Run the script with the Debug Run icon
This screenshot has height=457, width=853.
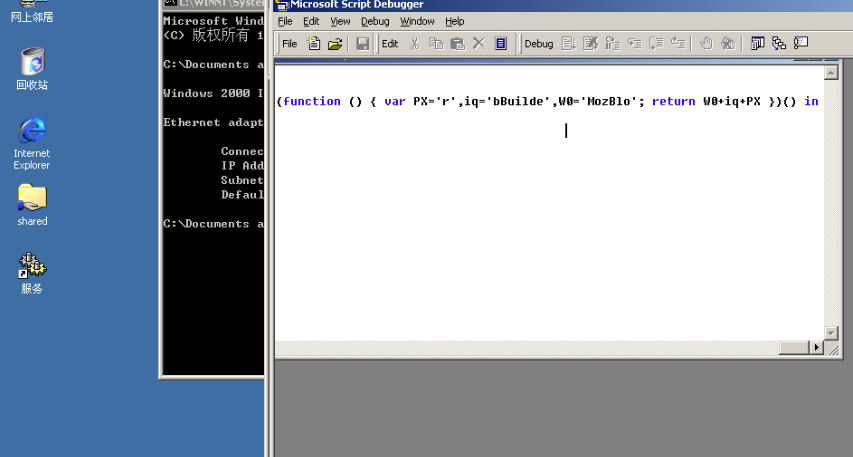click(x=568, y=44)
